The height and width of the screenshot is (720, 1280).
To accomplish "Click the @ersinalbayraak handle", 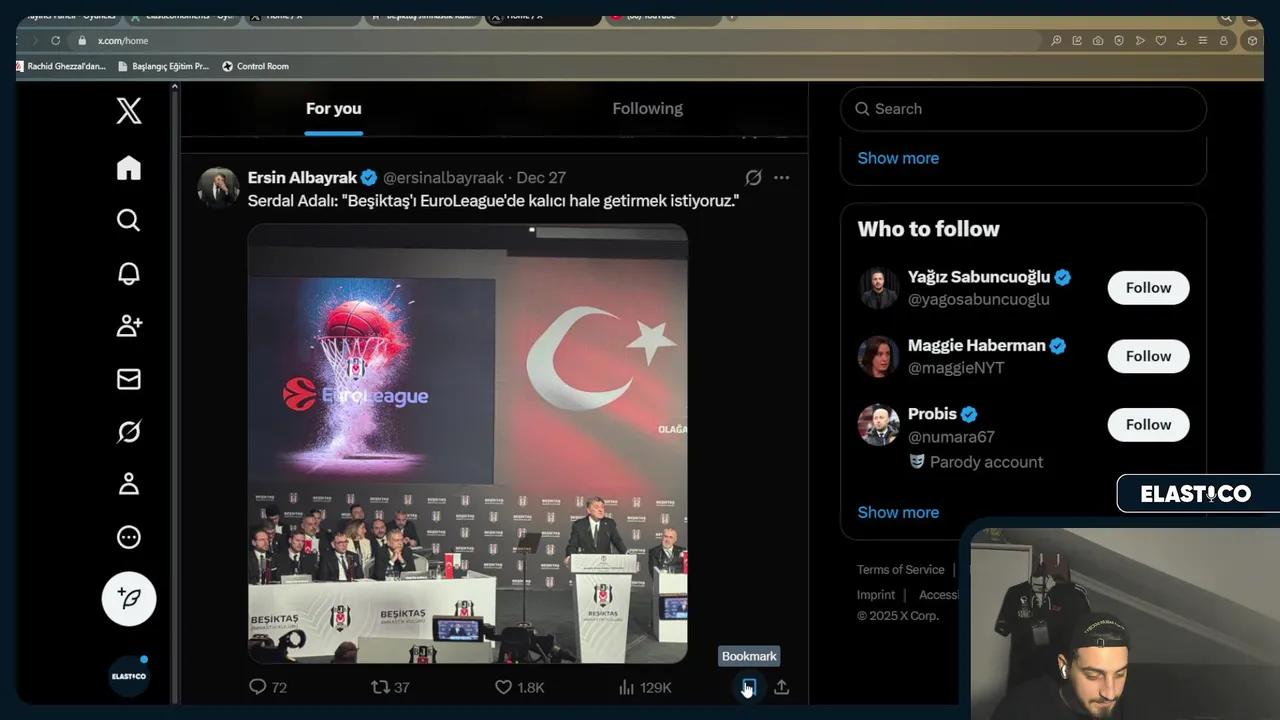I will [x=443, y=177].
